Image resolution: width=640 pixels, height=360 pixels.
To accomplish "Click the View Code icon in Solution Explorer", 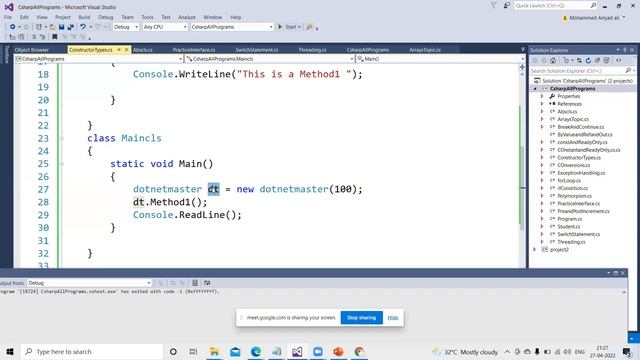I will point(619,60).
